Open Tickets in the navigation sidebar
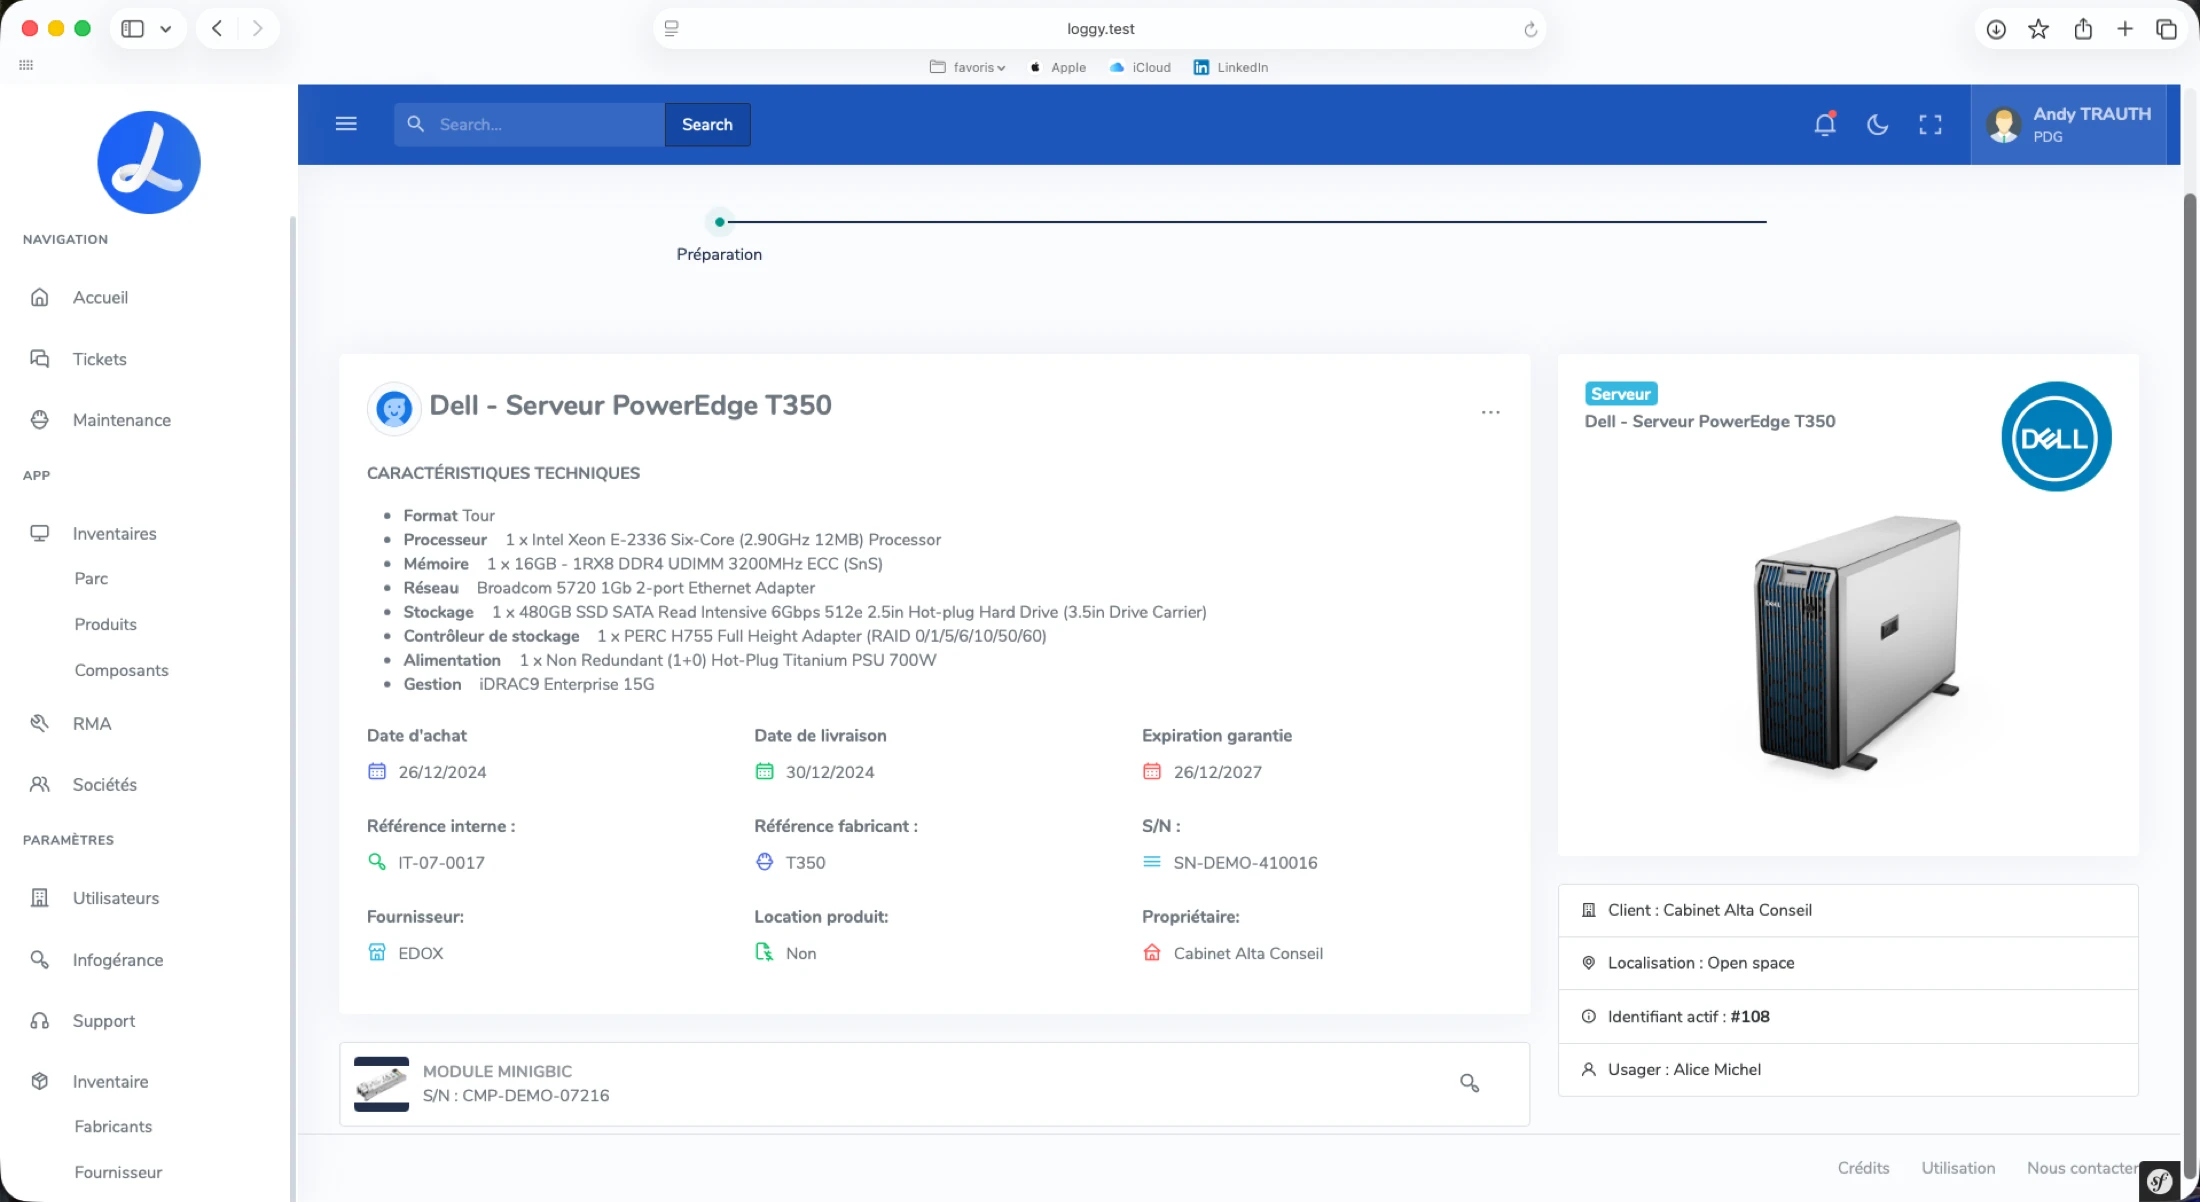 tap(100, 359)
